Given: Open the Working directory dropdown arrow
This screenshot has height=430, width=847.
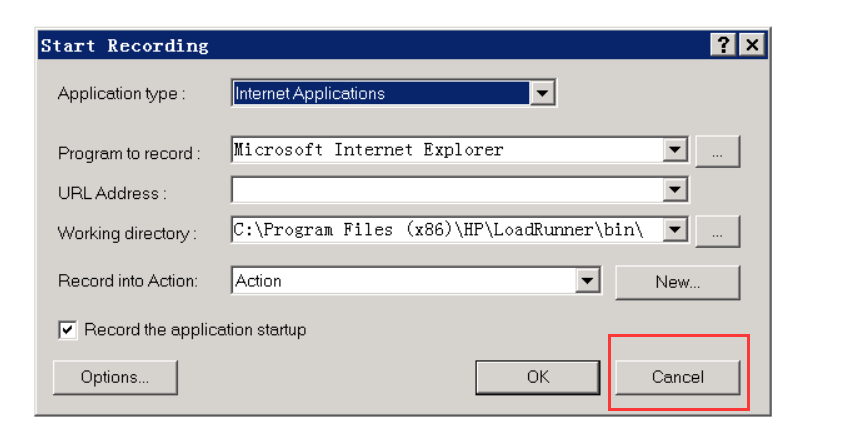Looking at the screenshot, I should point(676,230).
